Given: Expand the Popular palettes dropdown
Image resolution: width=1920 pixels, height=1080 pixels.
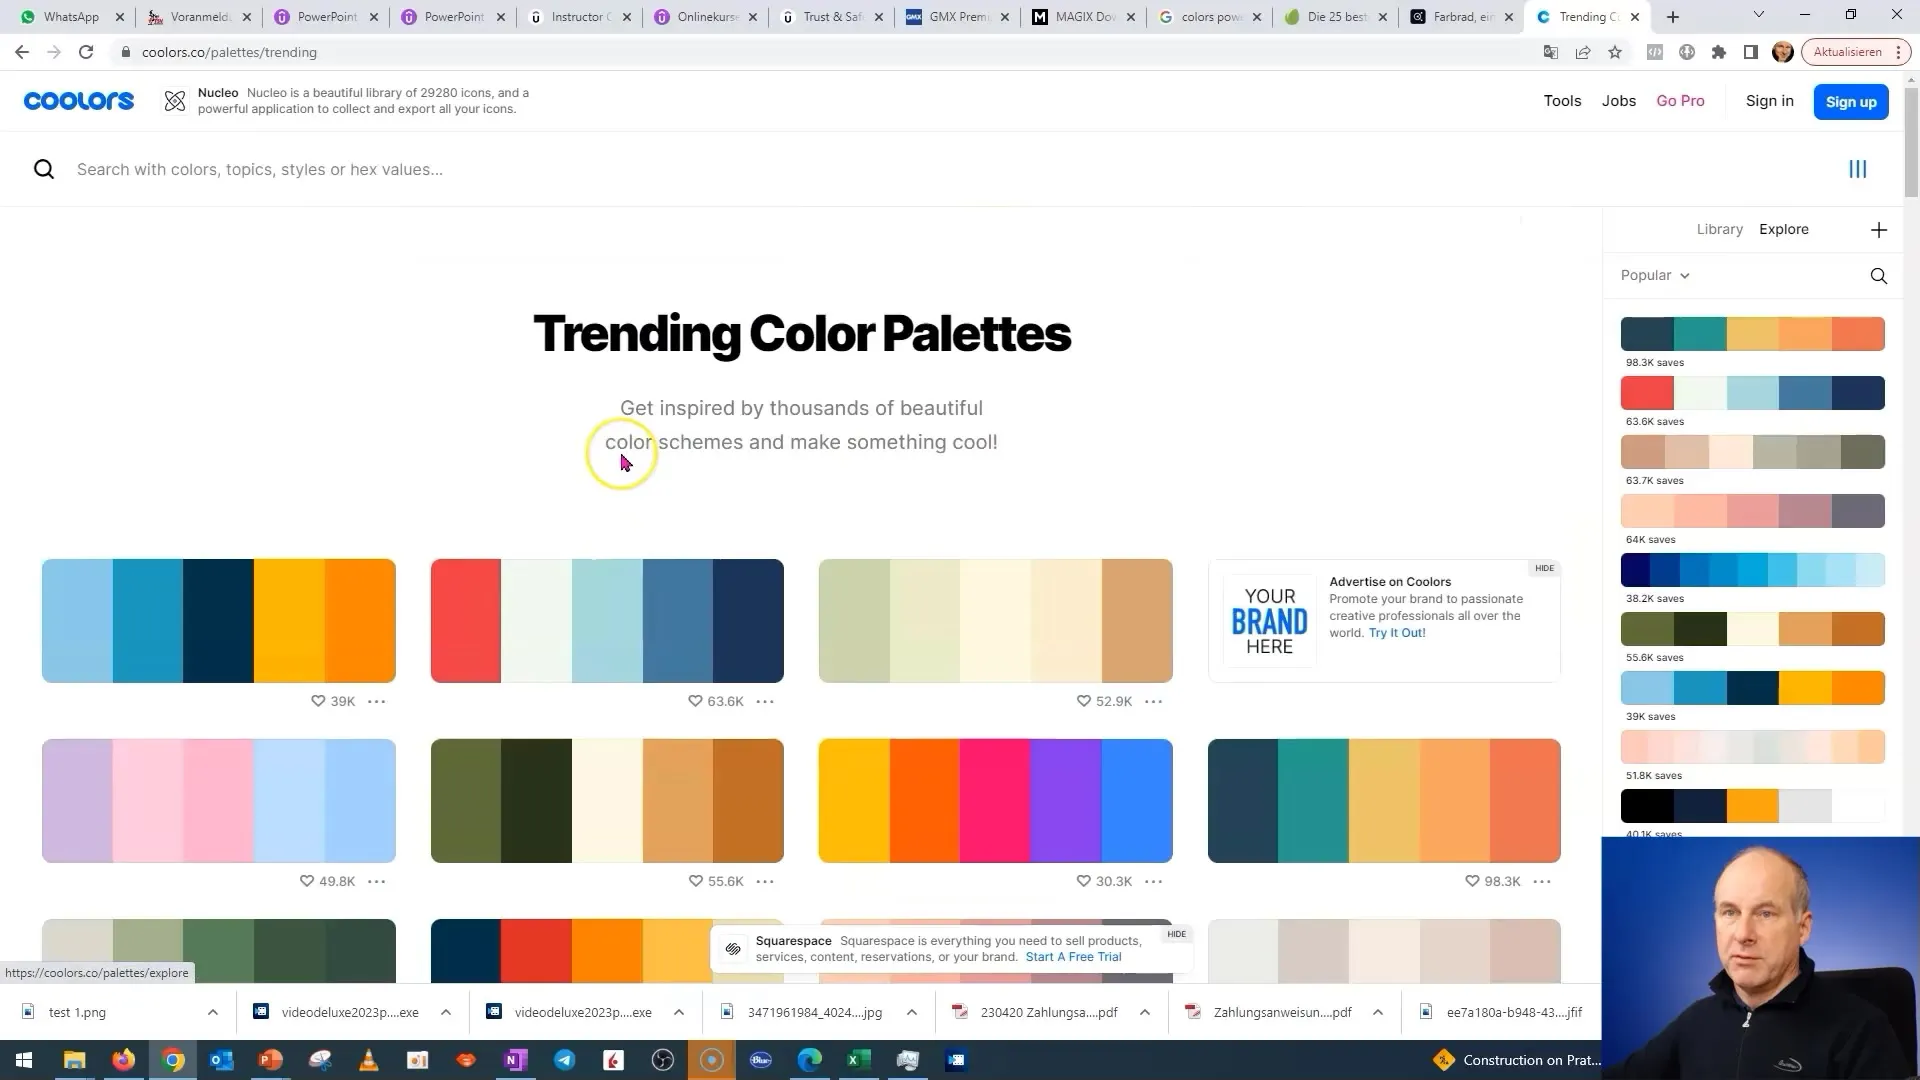Looking at the screenshot, I should point(1655,274).
